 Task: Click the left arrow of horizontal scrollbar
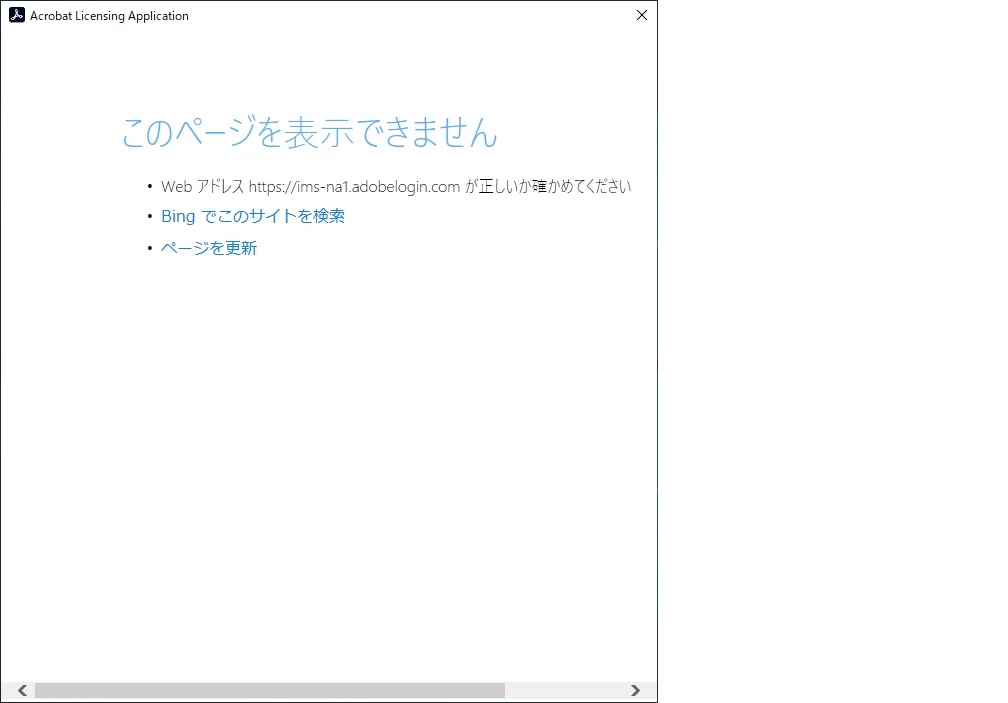[22, 690]
